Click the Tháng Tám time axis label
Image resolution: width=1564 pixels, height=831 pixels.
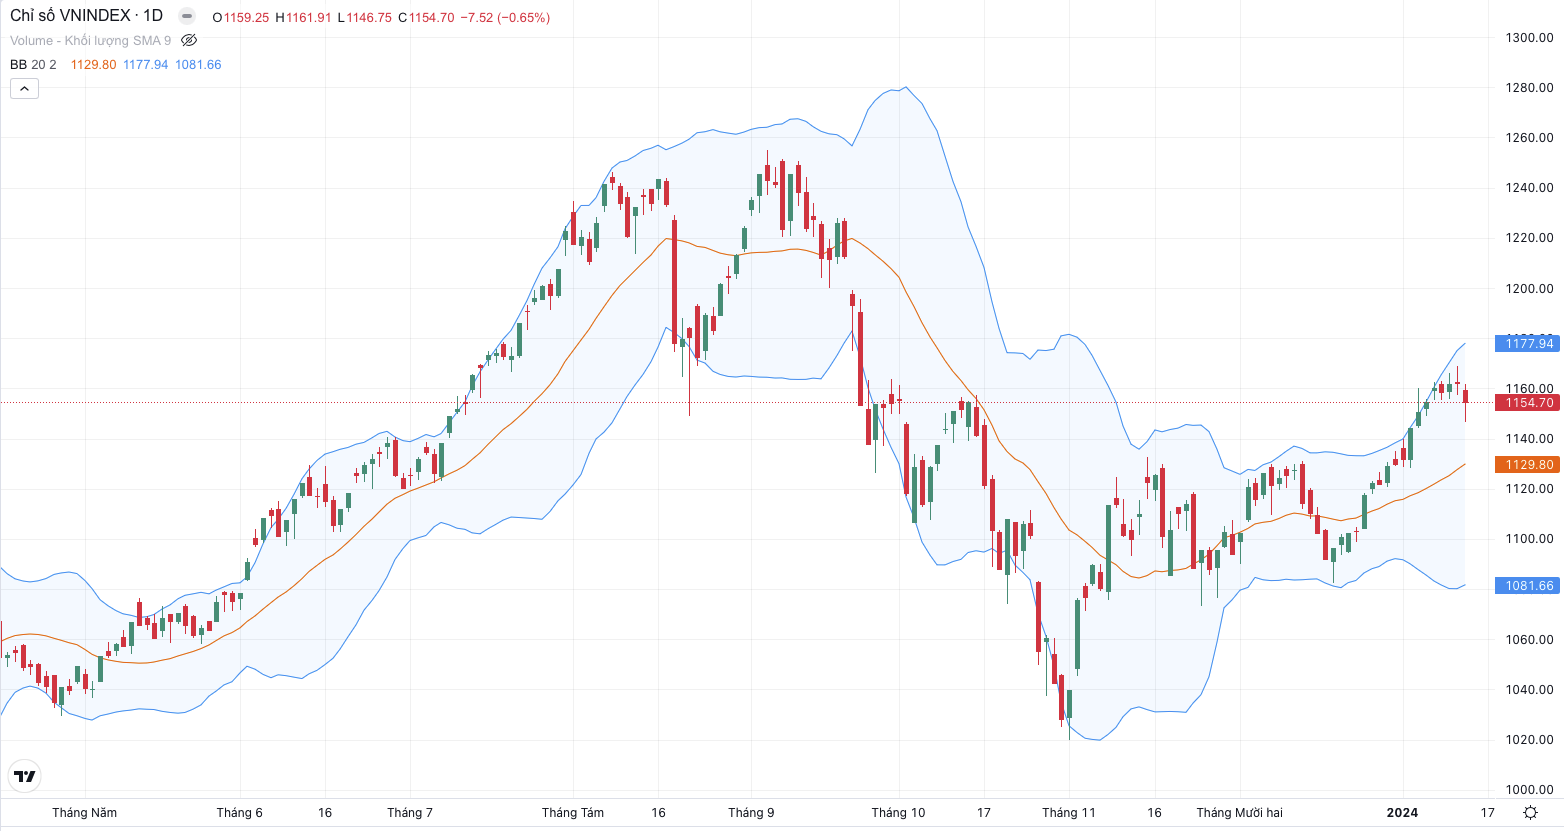(x=573, y=813)
